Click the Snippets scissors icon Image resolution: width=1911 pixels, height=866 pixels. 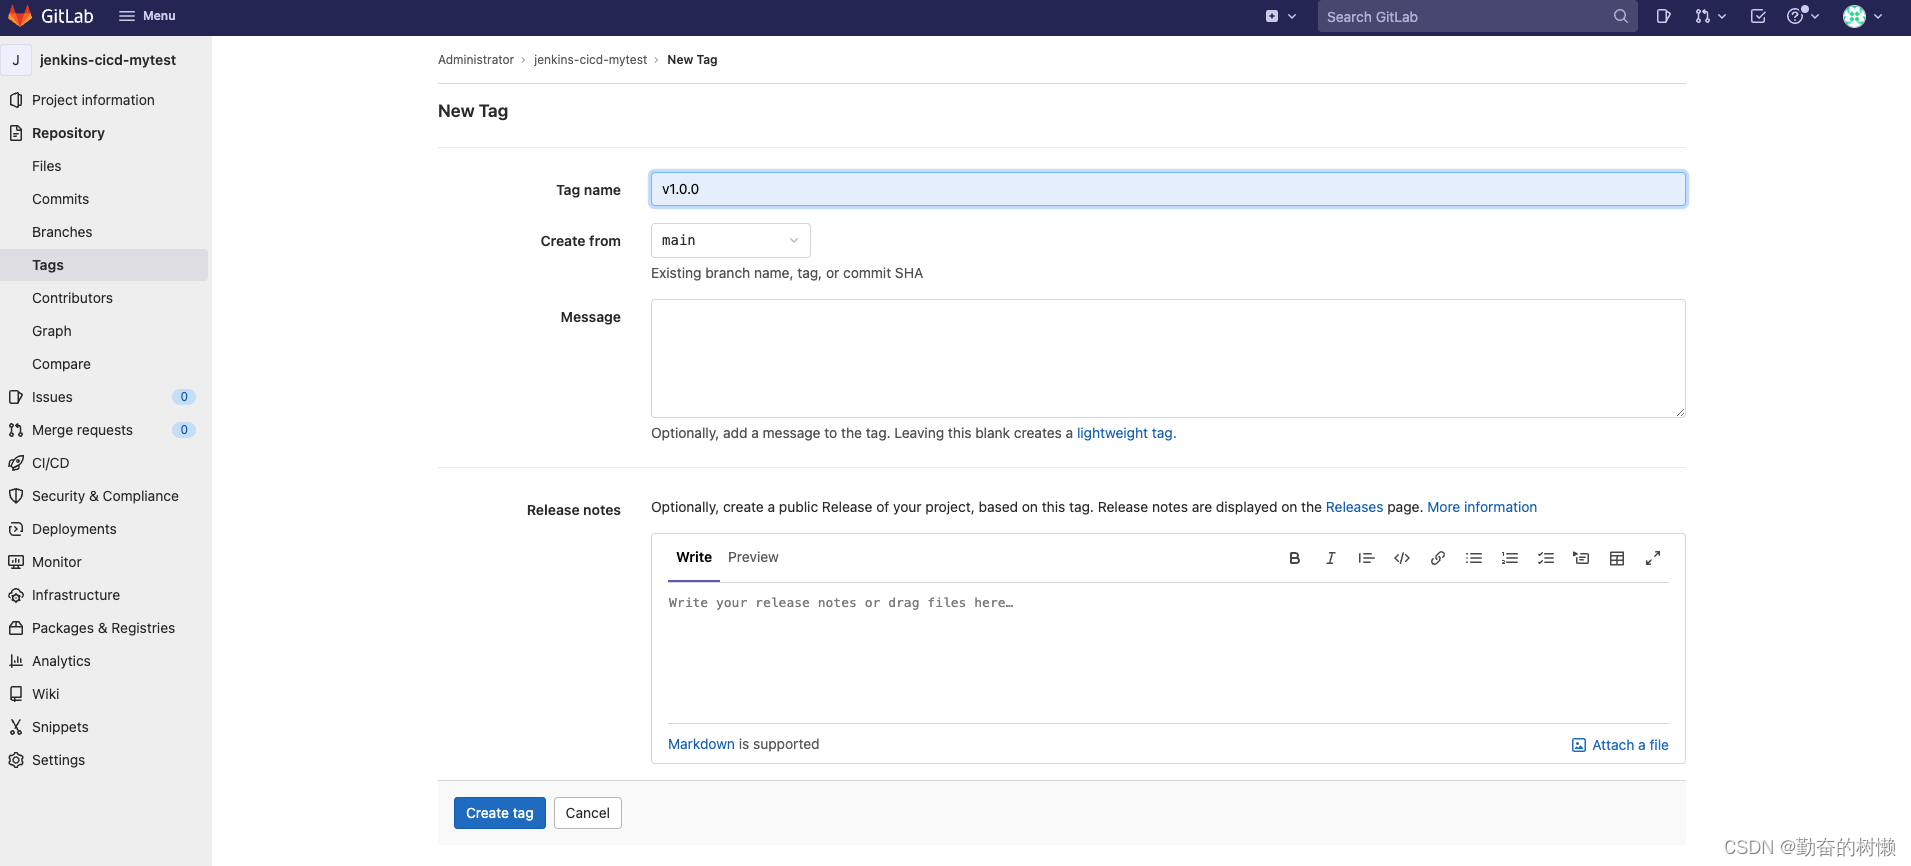coord(16,727)
